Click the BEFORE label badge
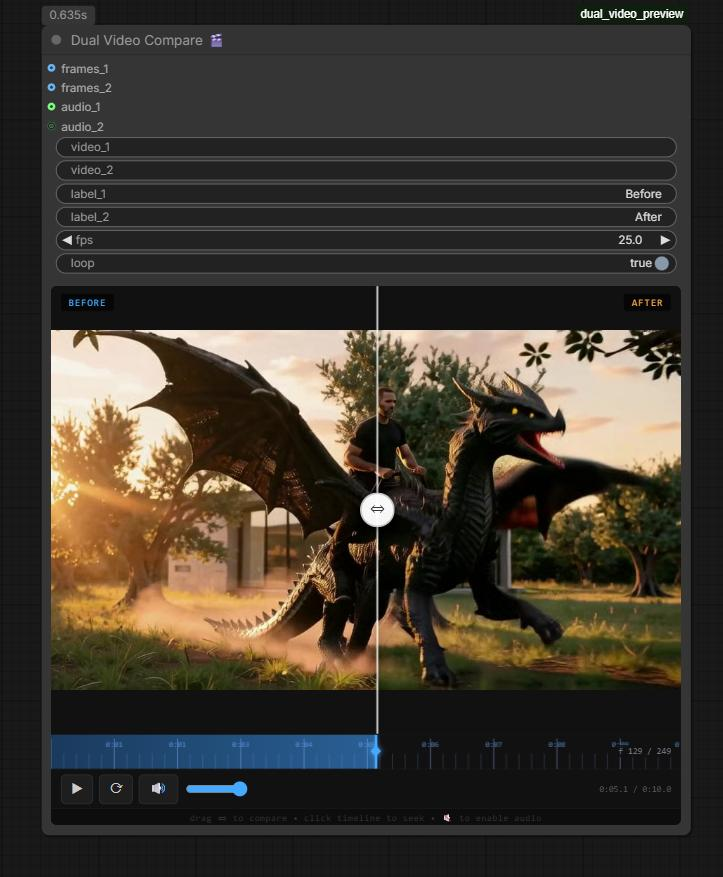This screenshot has height=877, width=723. click(87, 303)
